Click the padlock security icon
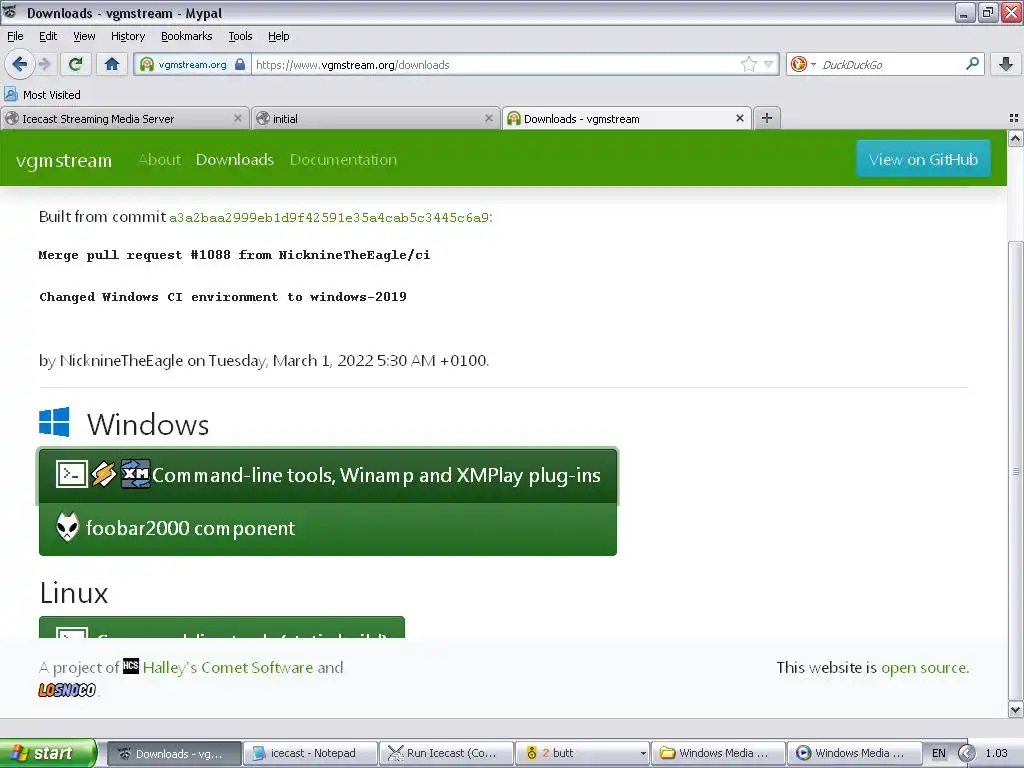1024x768 pixels. pyautogui.click(x=240, y=65)
